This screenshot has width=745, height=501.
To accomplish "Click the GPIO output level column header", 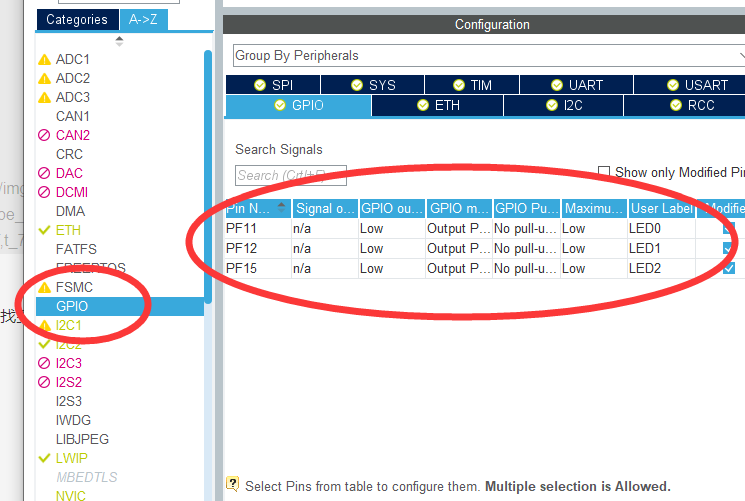I will (392, 208).
